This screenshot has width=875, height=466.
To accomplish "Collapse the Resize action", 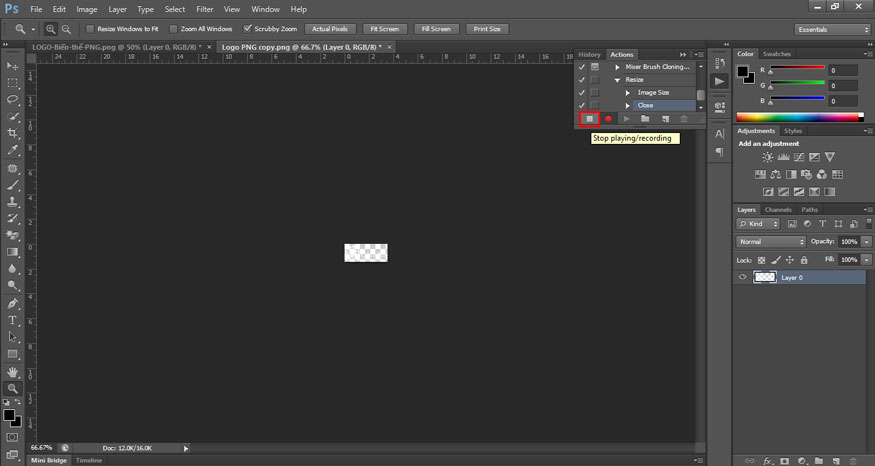I will 617,80.
